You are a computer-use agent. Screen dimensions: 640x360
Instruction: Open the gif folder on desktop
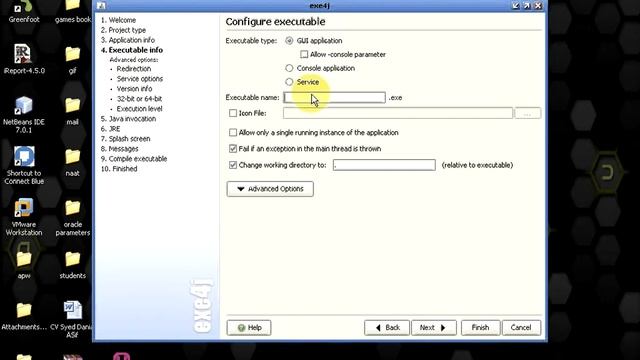tap(72, 60)
